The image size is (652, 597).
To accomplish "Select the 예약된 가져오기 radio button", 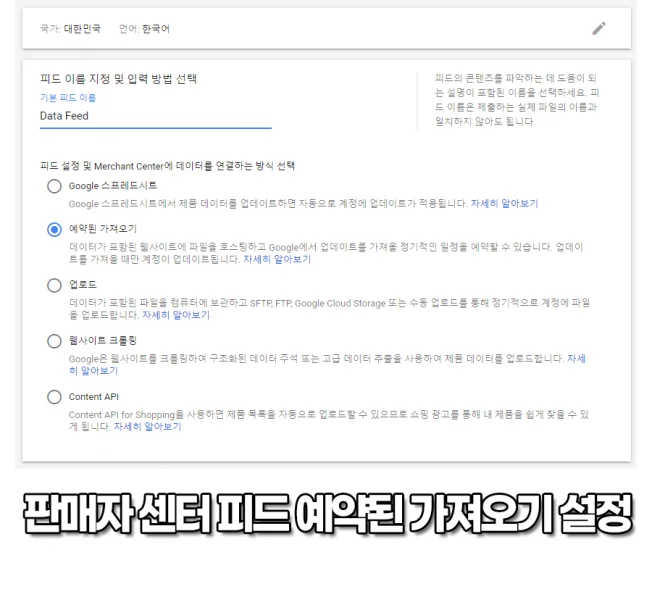I will tap(54, 229).
